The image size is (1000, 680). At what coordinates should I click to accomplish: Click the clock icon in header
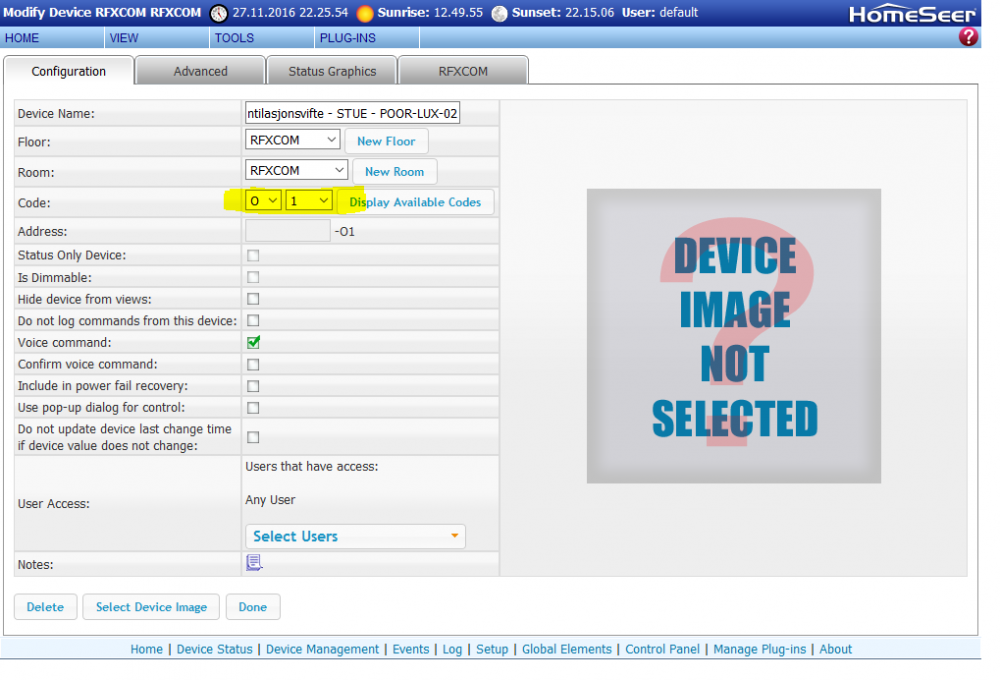(x=219, y=13)
